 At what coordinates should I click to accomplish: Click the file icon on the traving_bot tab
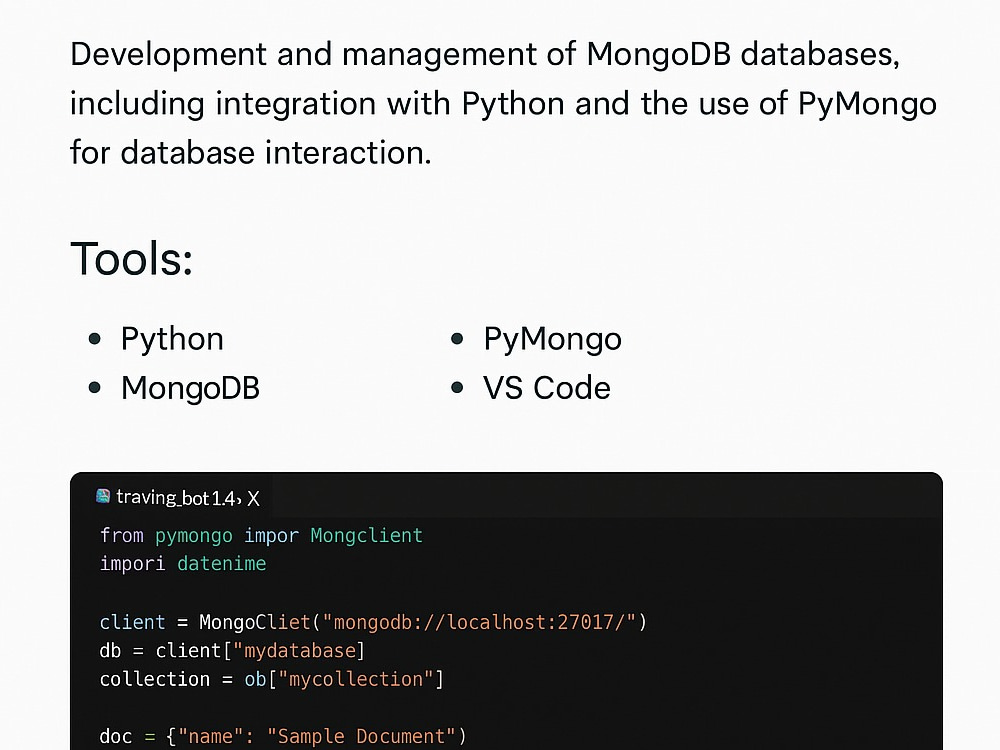[103, 496]
